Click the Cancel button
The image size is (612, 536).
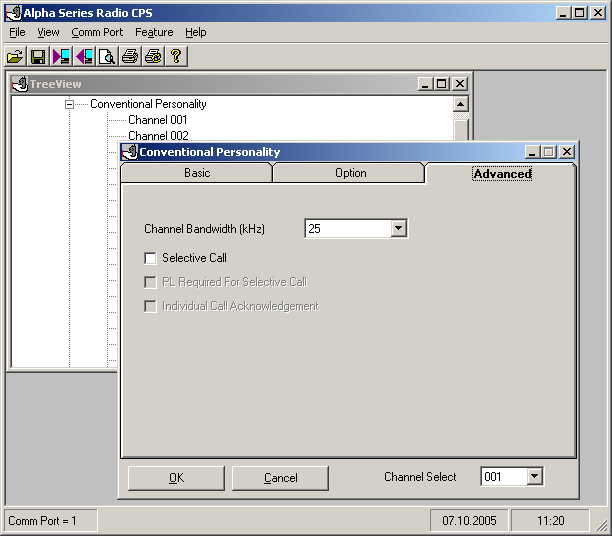coord(280,478)
